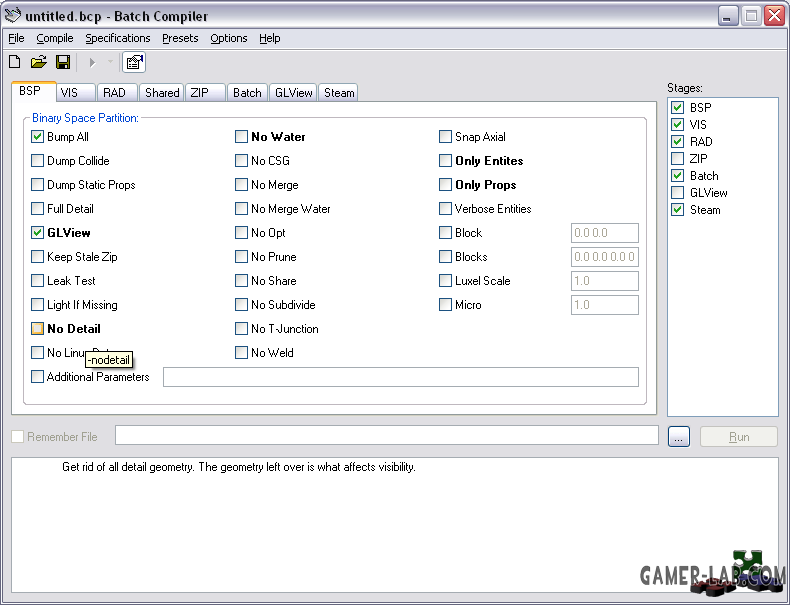Tick the Full Detail checkbox
The height and width of the screenshot is (605, 790).
pos(37,209)
